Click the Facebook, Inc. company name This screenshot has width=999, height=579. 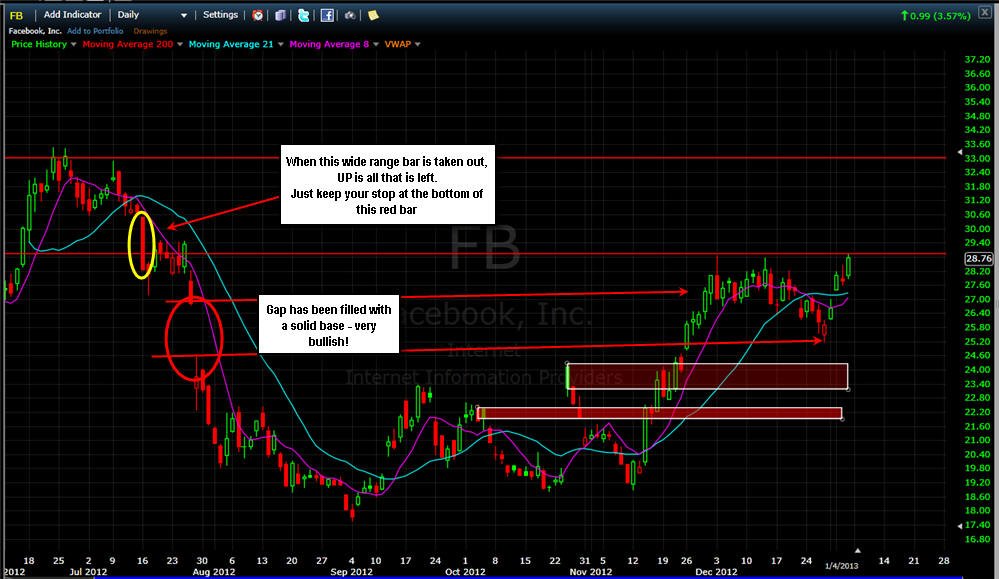(35, 31)
